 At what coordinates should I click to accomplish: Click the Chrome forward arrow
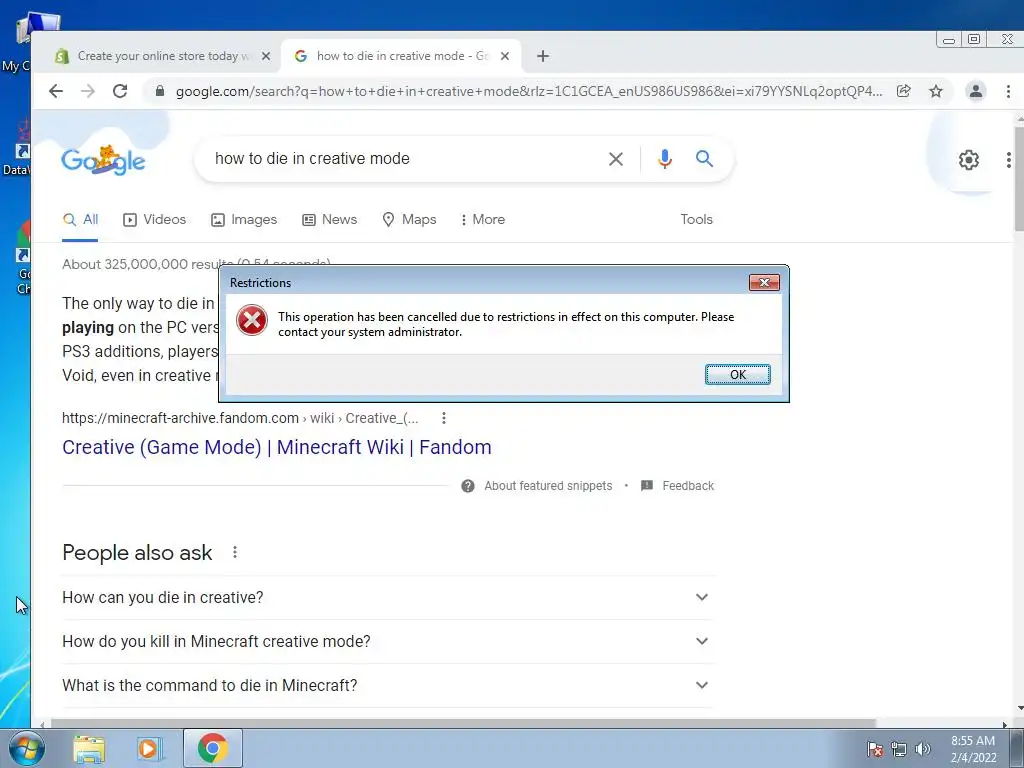[88, 91]
